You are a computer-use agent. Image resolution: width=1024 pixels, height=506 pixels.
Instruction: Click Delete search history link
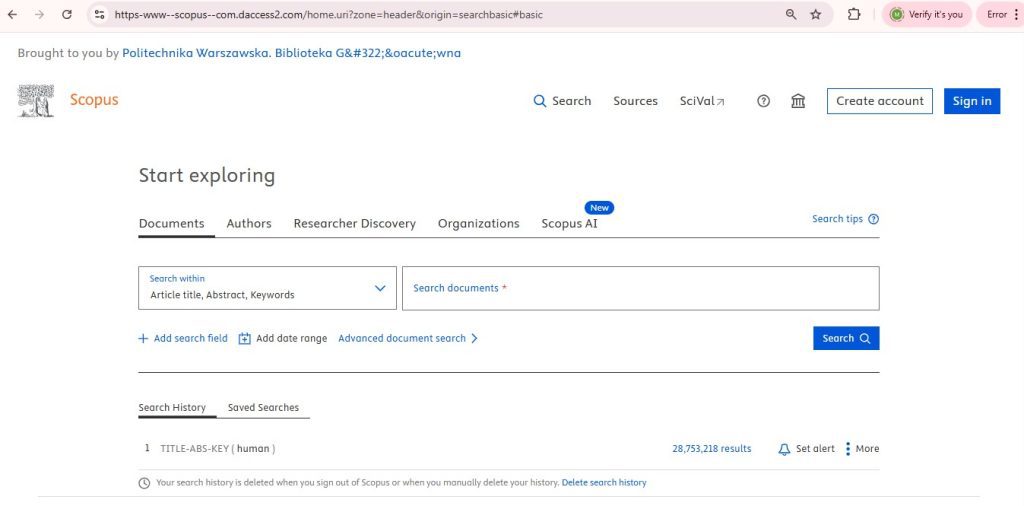[604, 483]
